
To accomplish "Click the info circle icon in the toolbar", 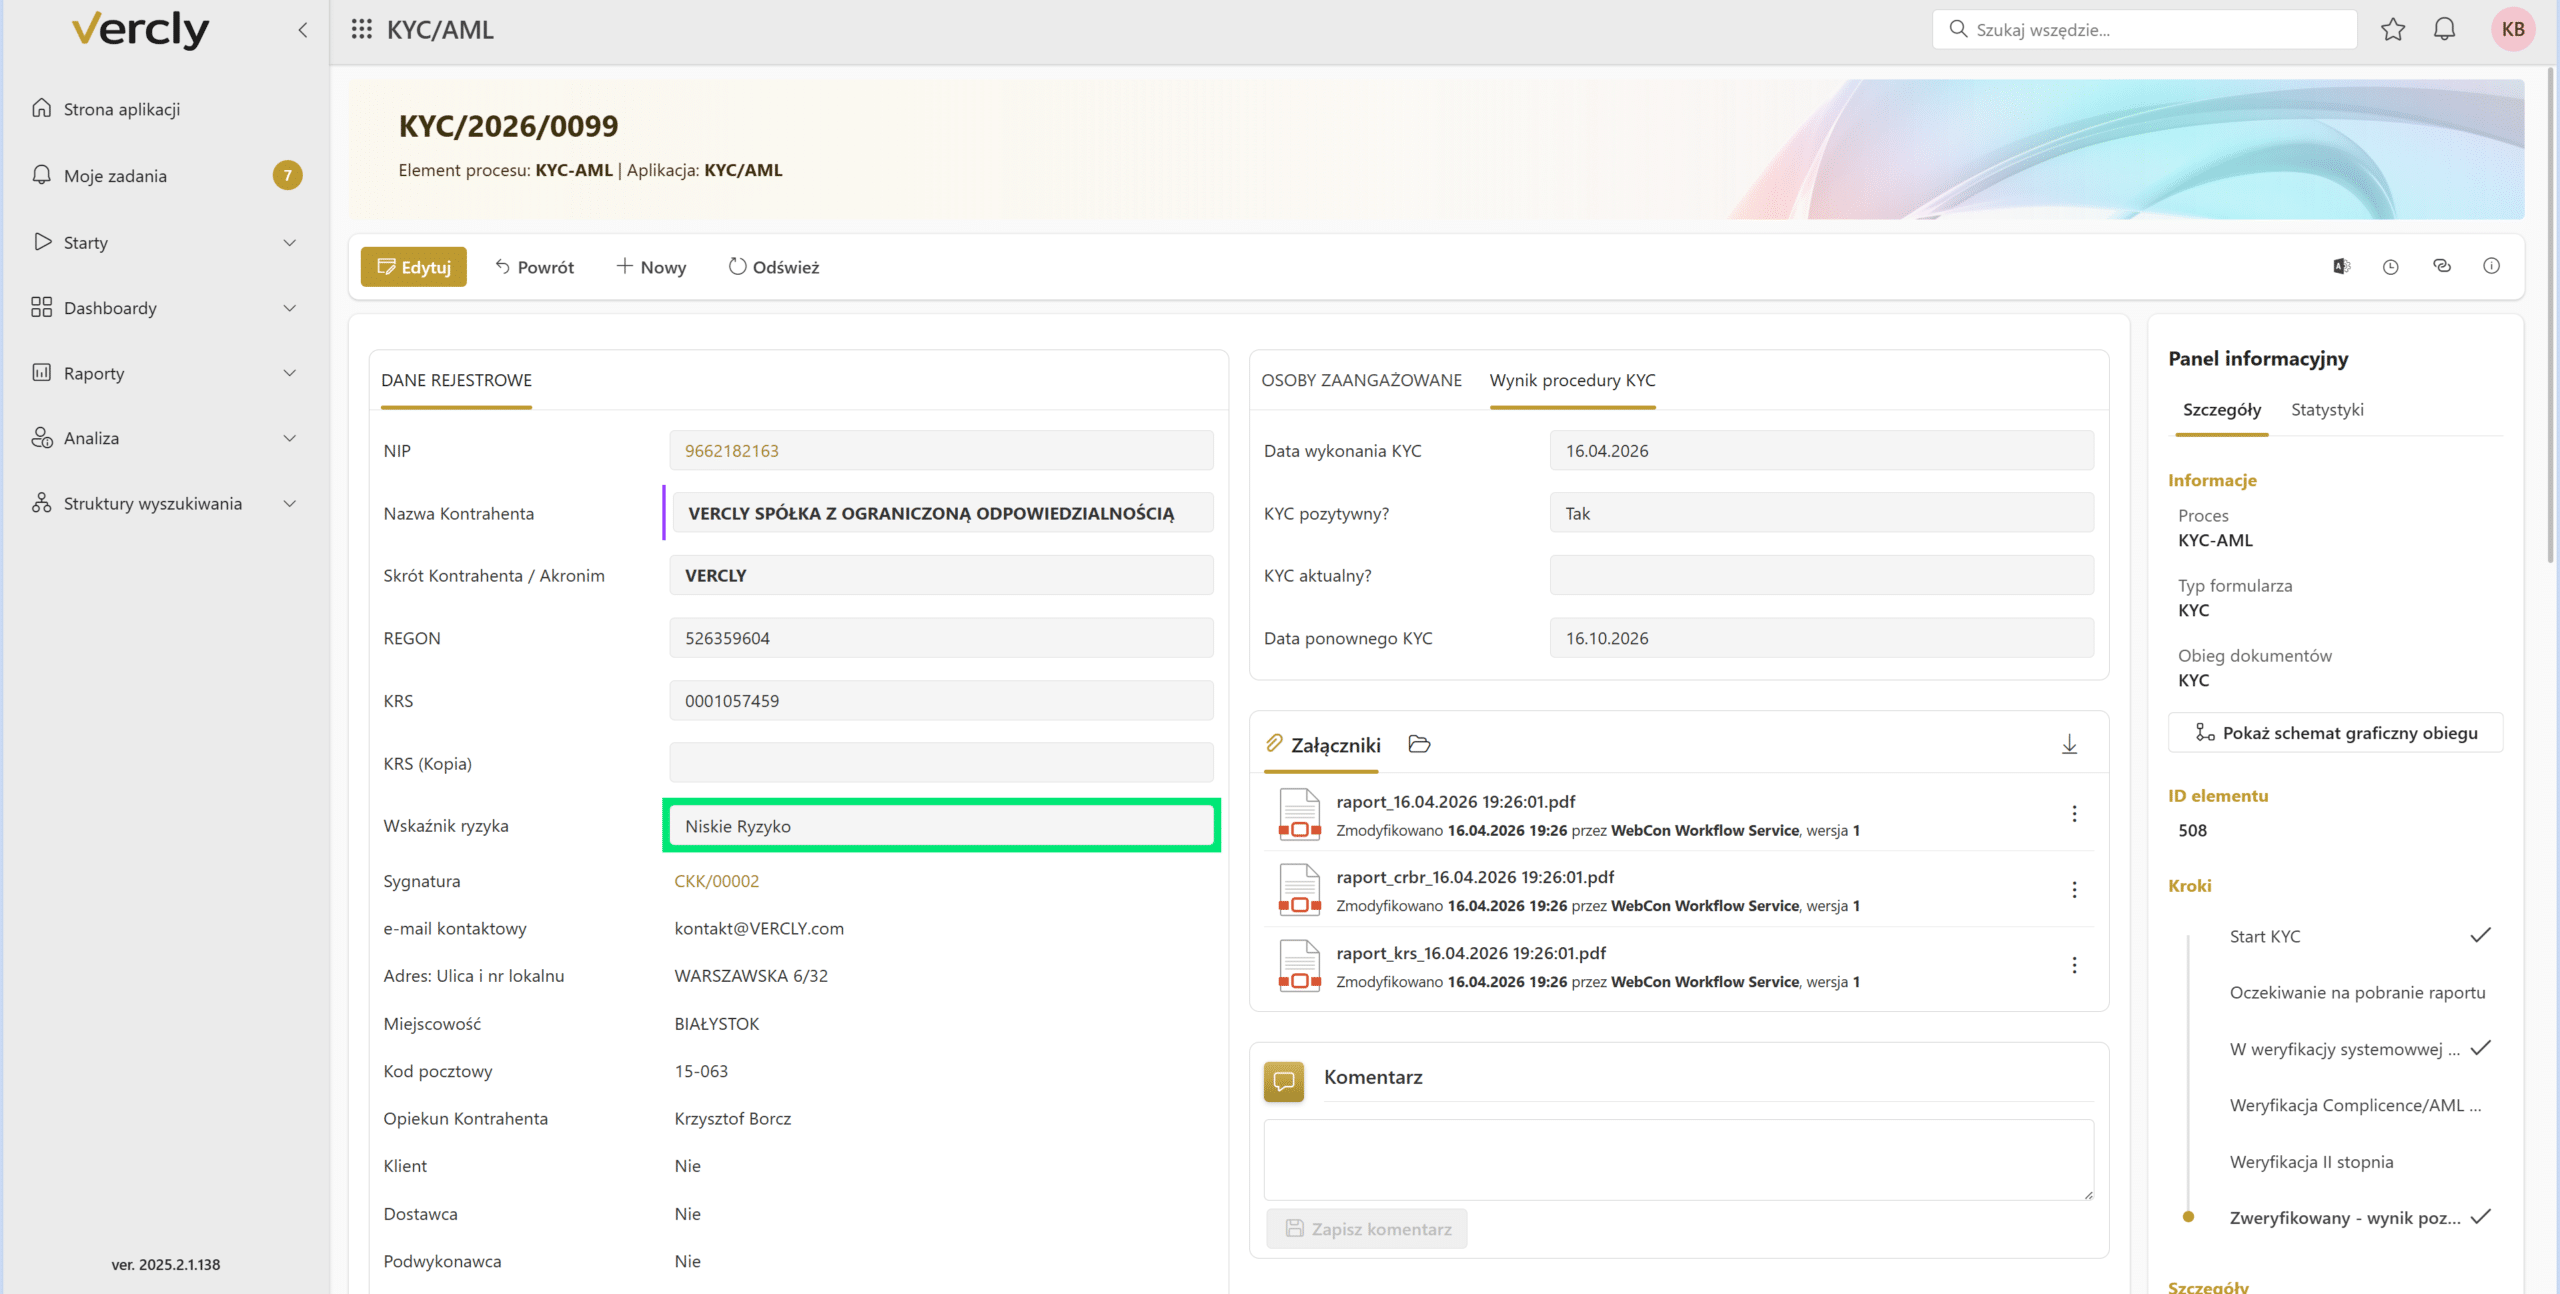I will 2491,266.
